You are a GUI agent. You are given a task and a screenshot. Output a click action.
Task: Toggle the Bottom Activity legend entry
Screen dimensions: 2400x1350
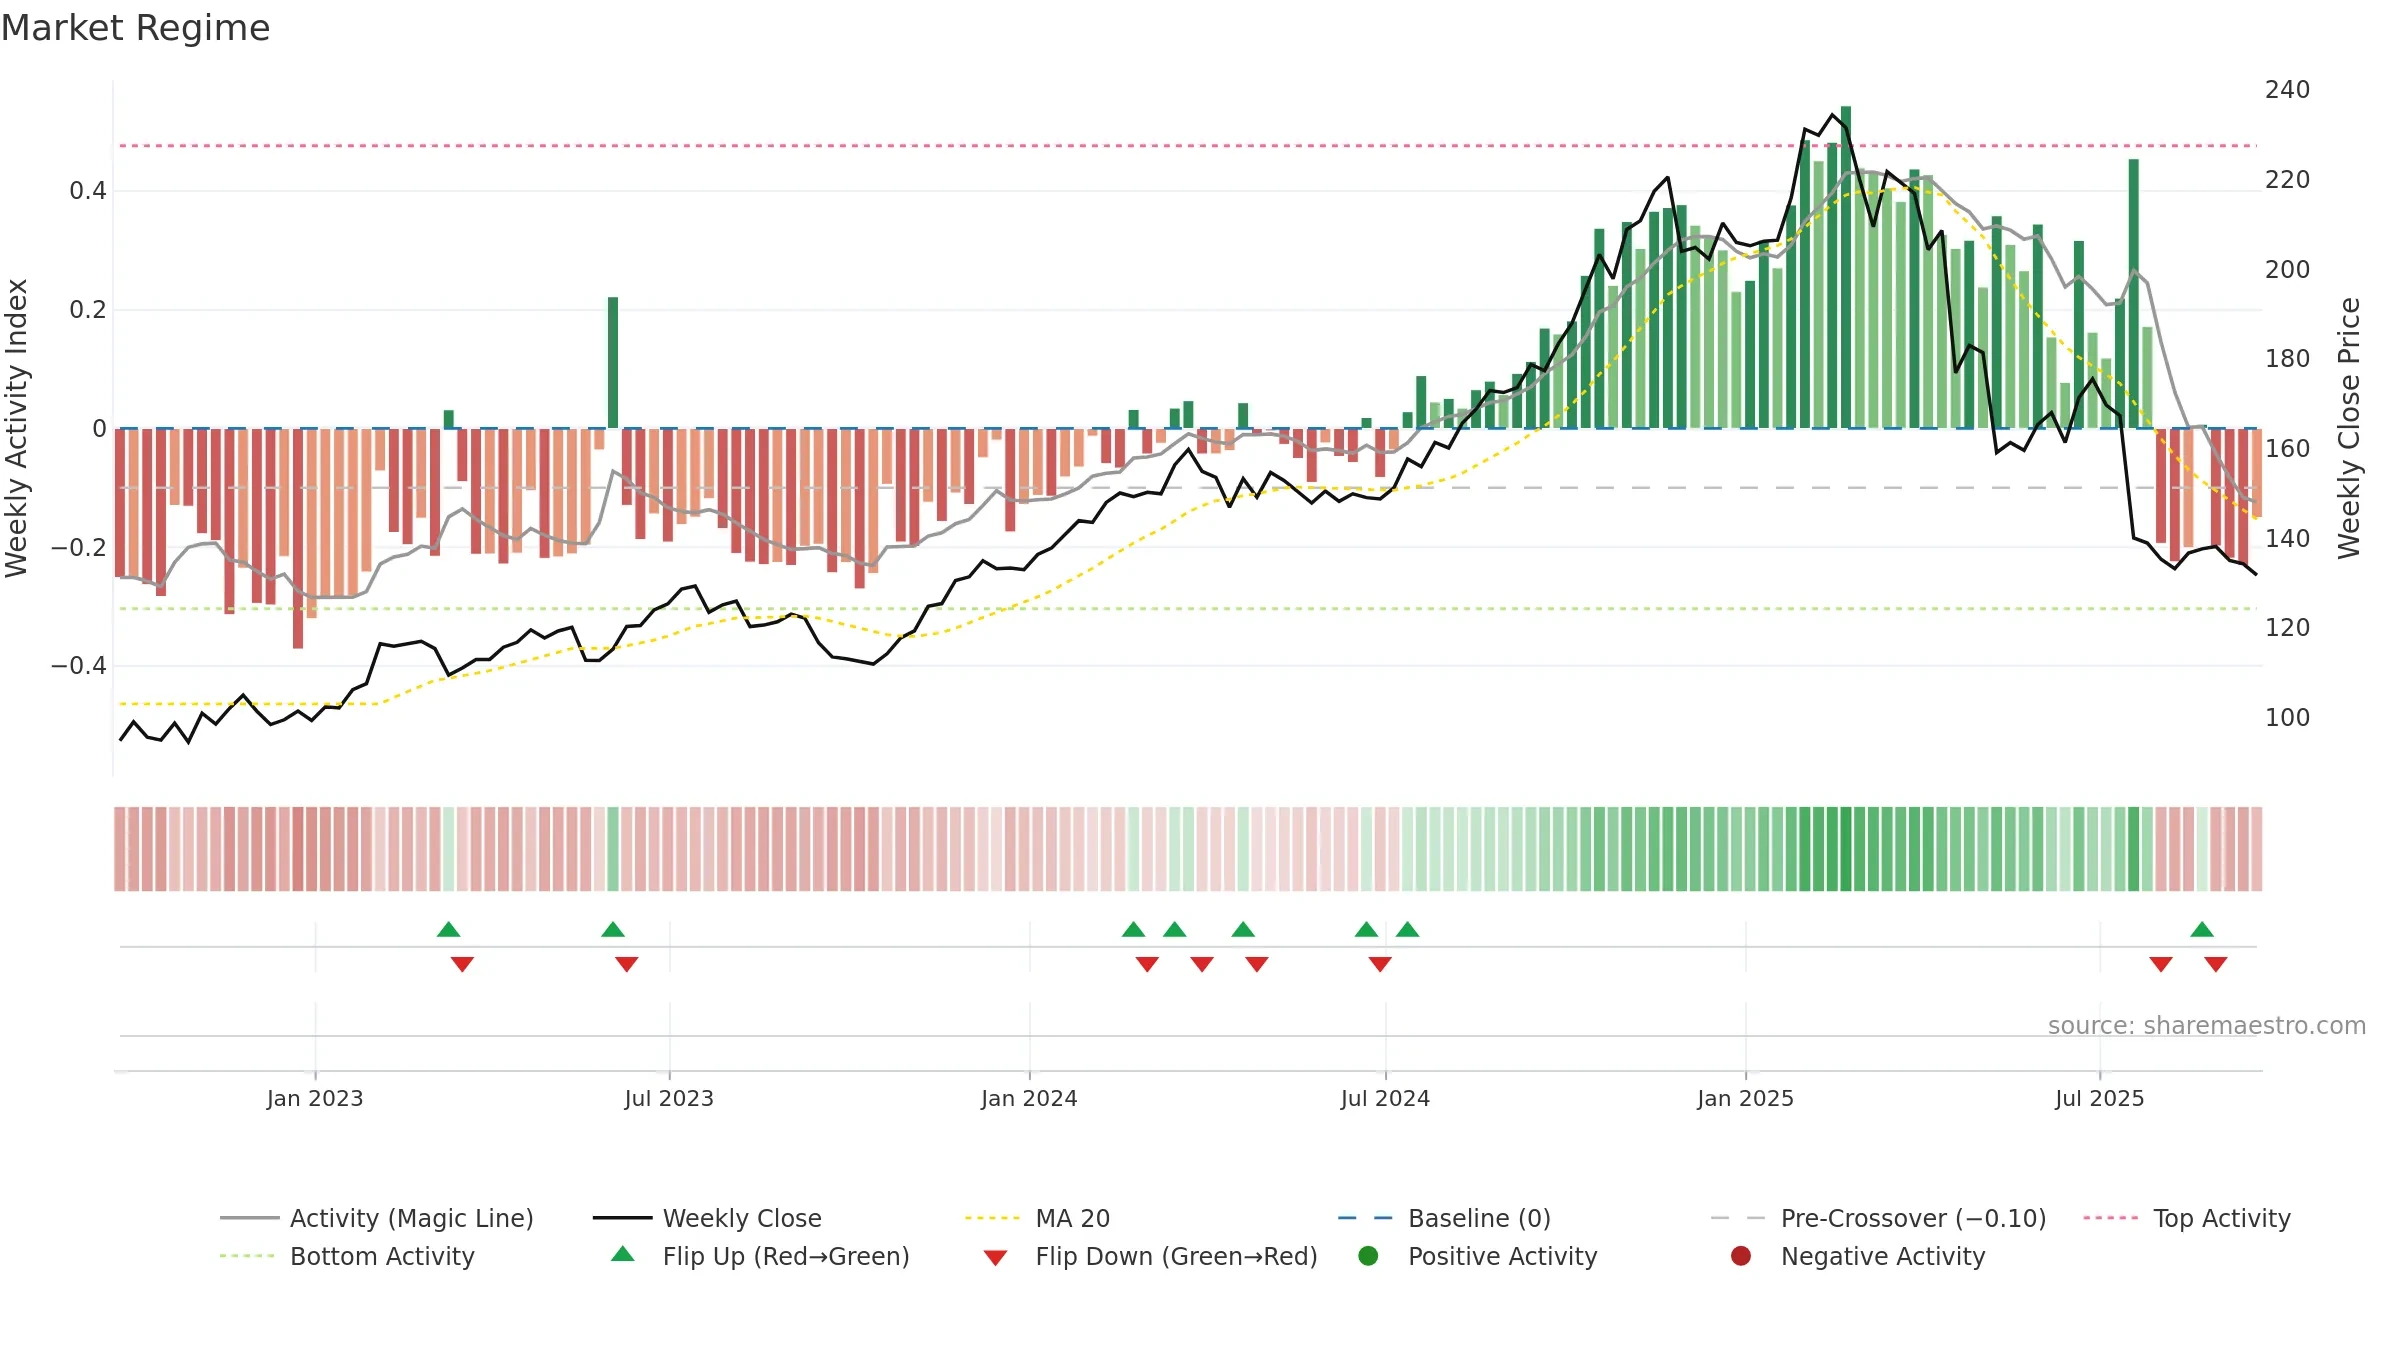pyautogui.click(x=347, y=1256)
